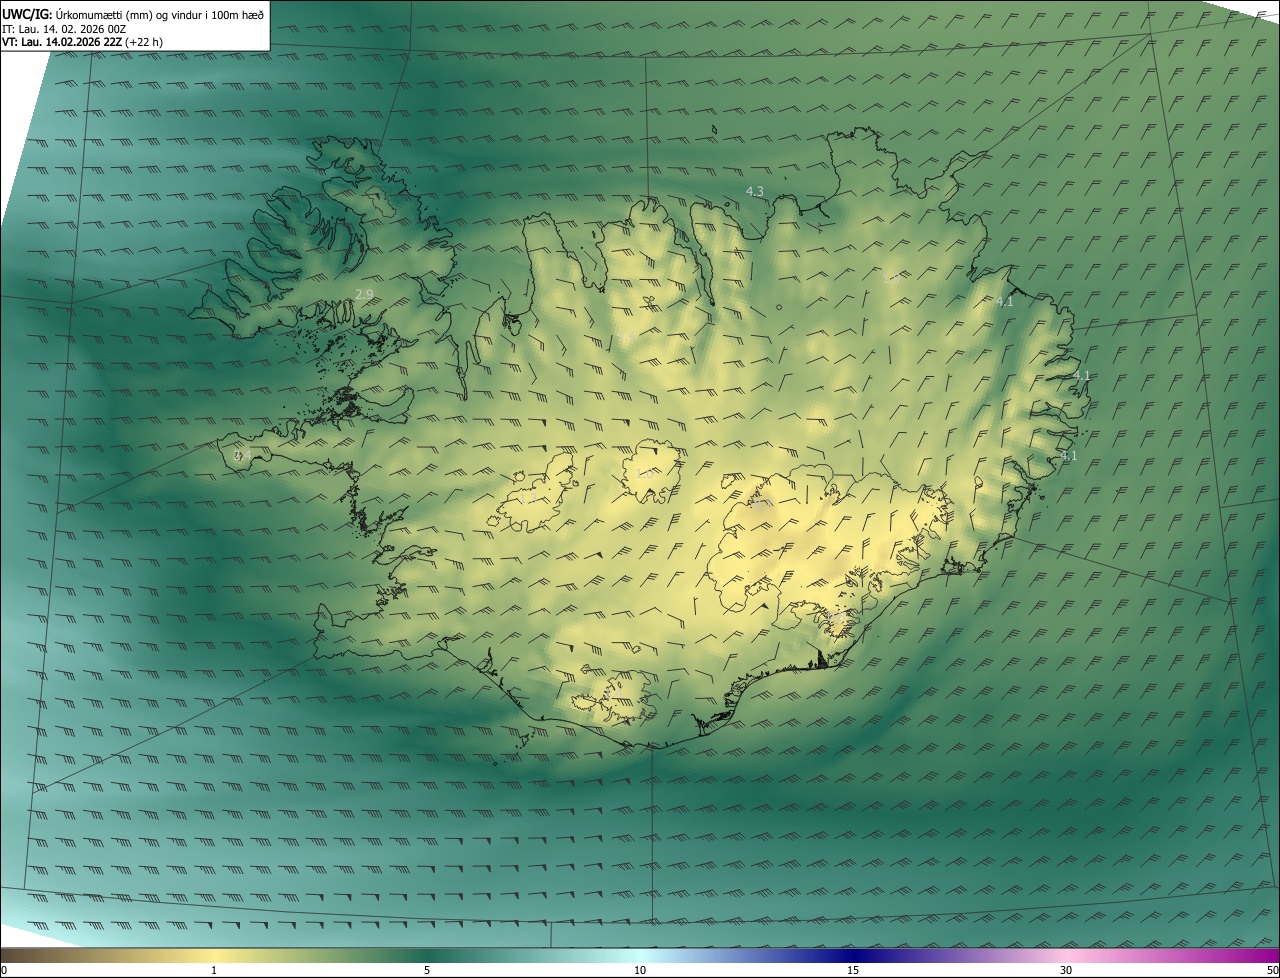Click the valid time line 'VT: Lau. 14.02.2026 22Z (+22 h)'

coord(83,42)
